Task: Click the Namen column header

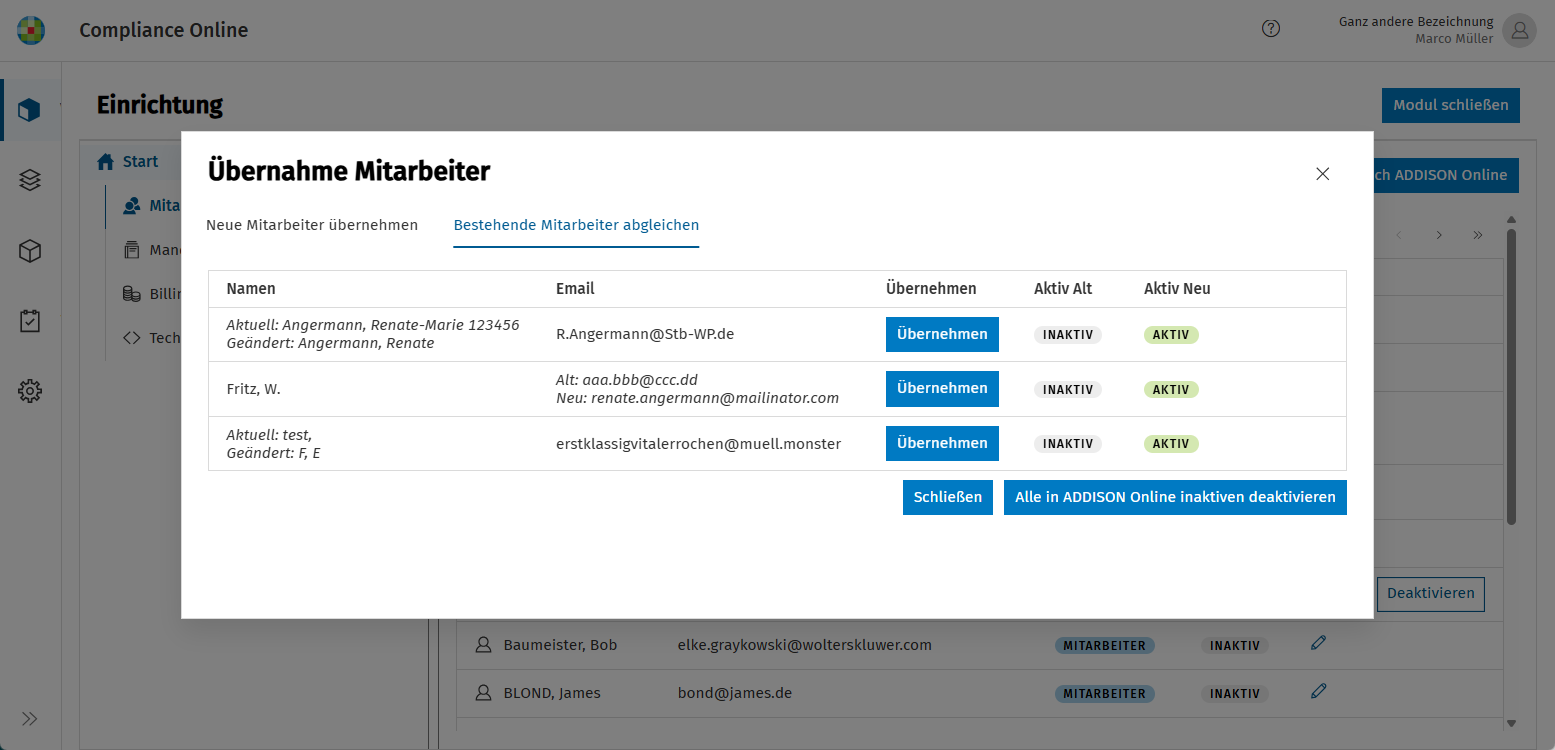Action: click(251, 289)
